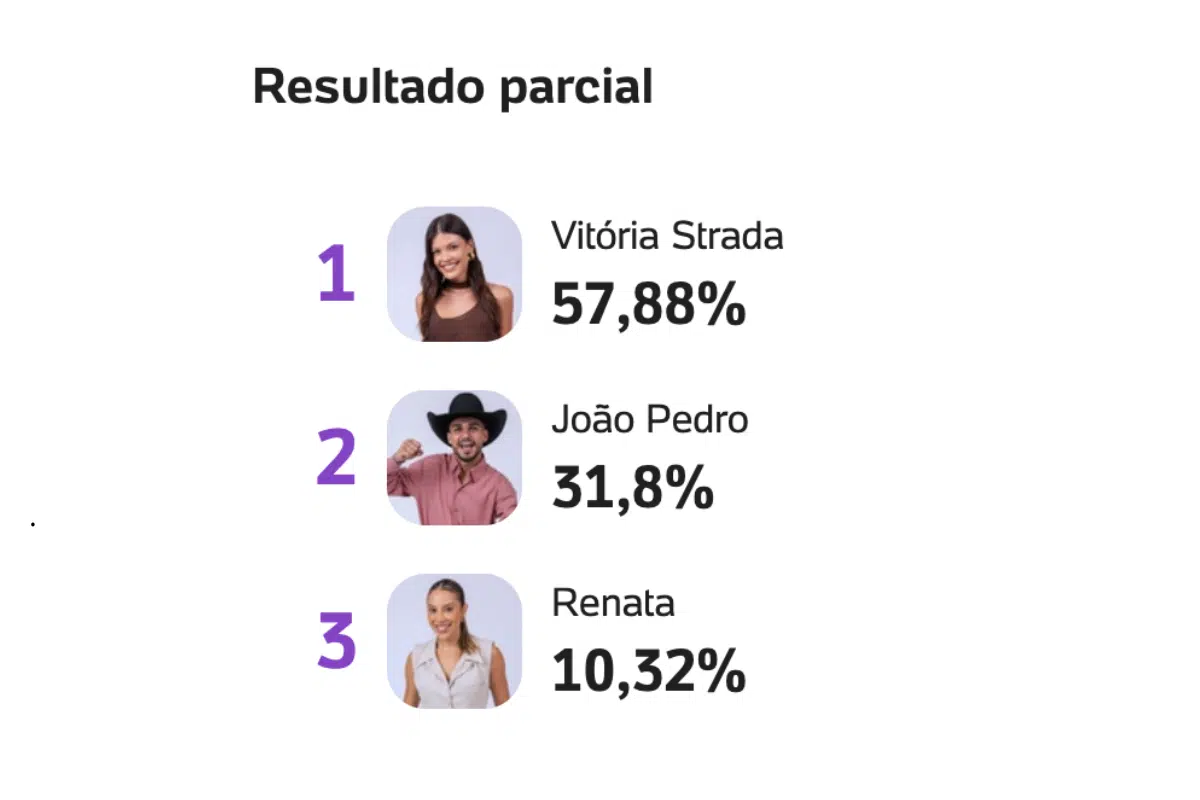Click the small black dot at left edge
The image size is (1200, 800).
click(33, 523)
